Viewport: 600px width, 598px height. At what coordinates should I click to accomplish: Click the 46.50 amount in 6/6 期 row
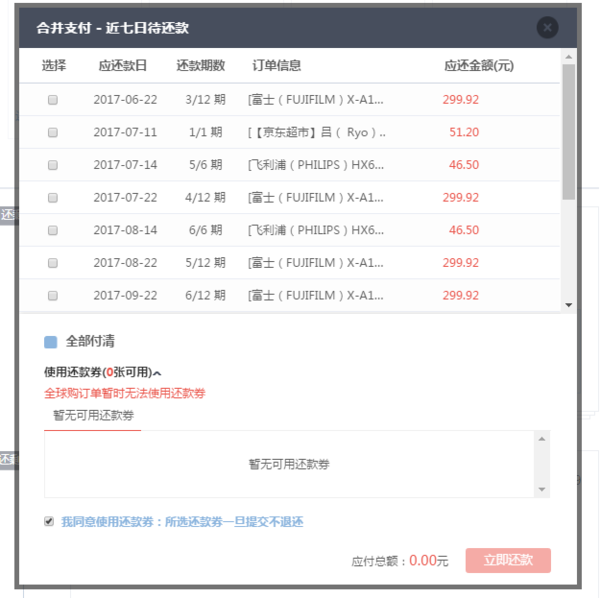464,230
